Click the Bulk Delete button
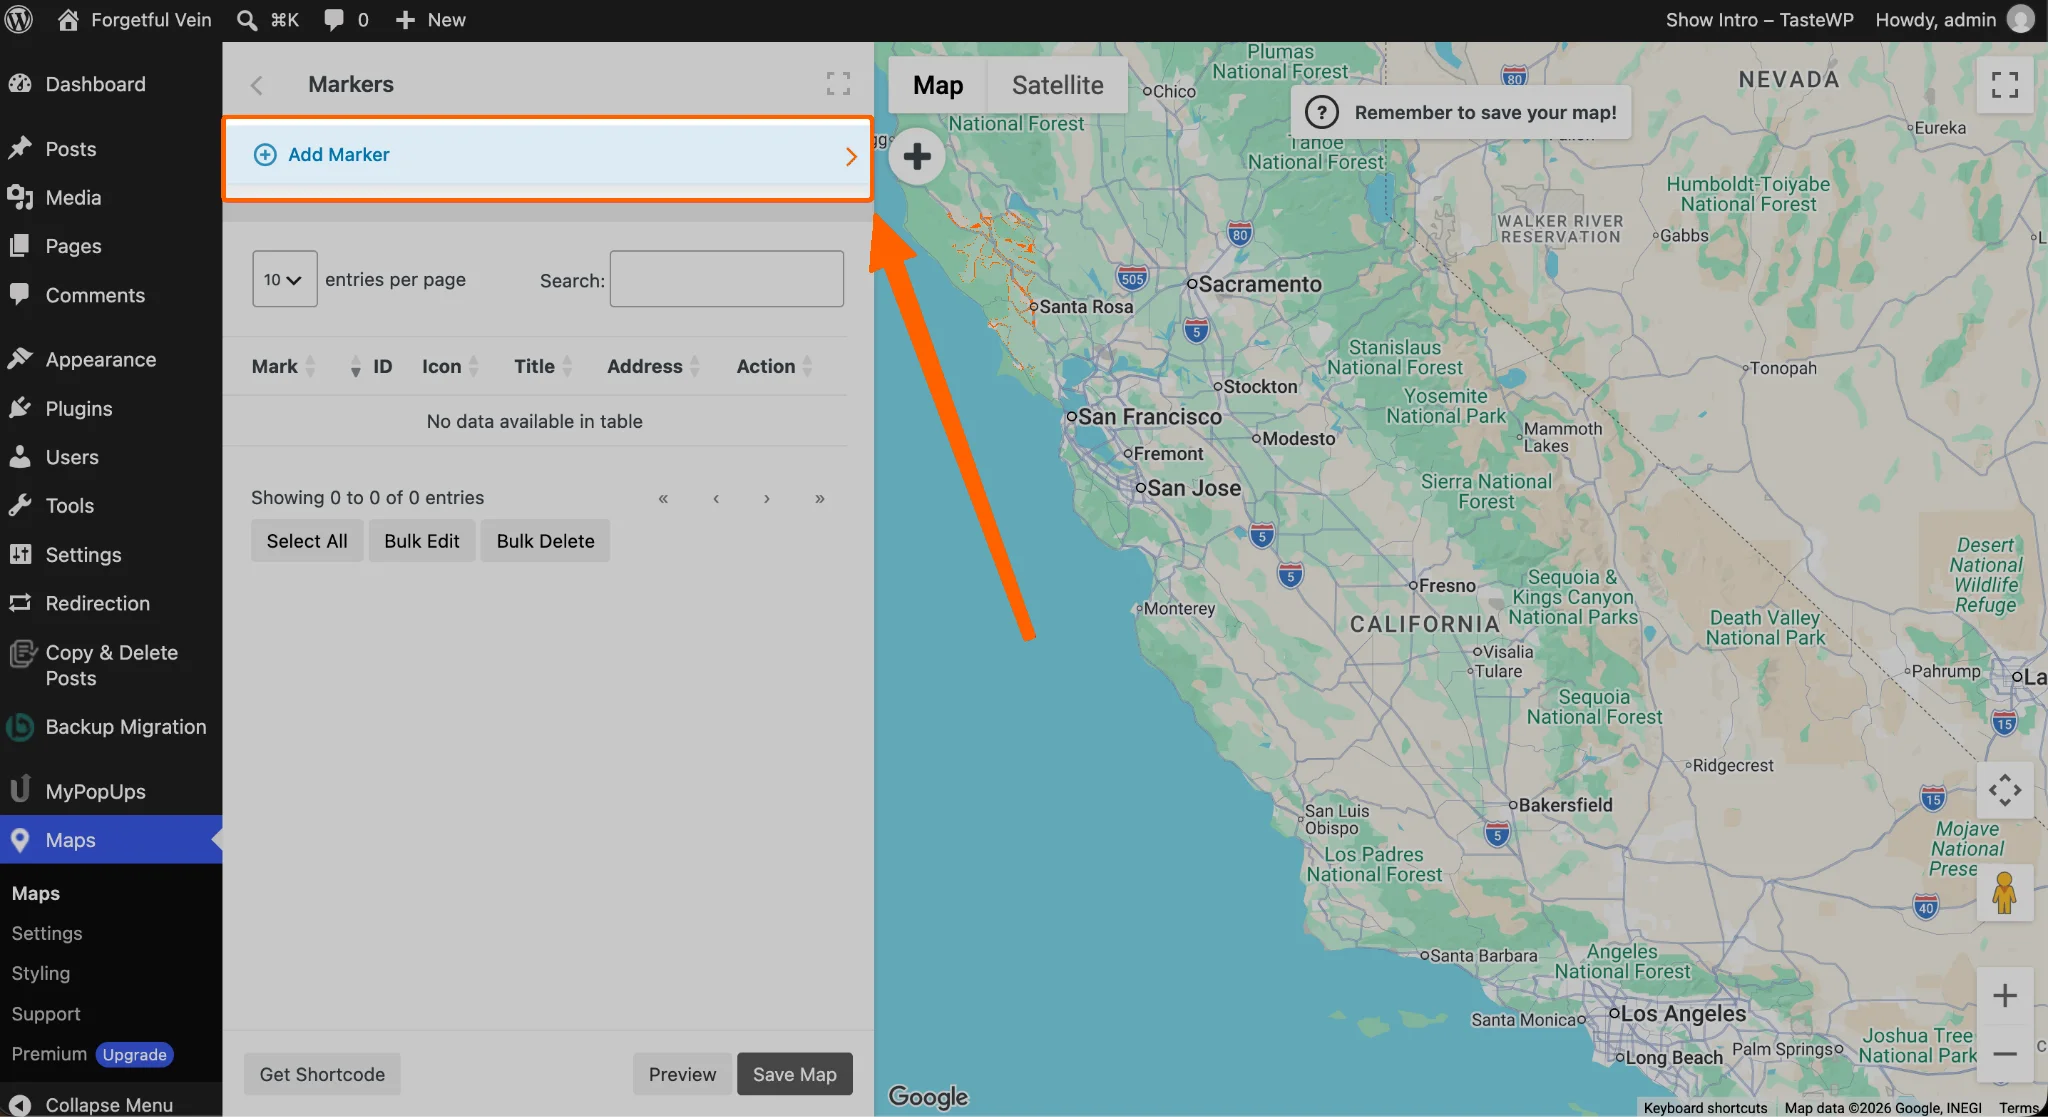Image resolution: width=2048 pixels, height=1117 pixels. click(545, 541)
